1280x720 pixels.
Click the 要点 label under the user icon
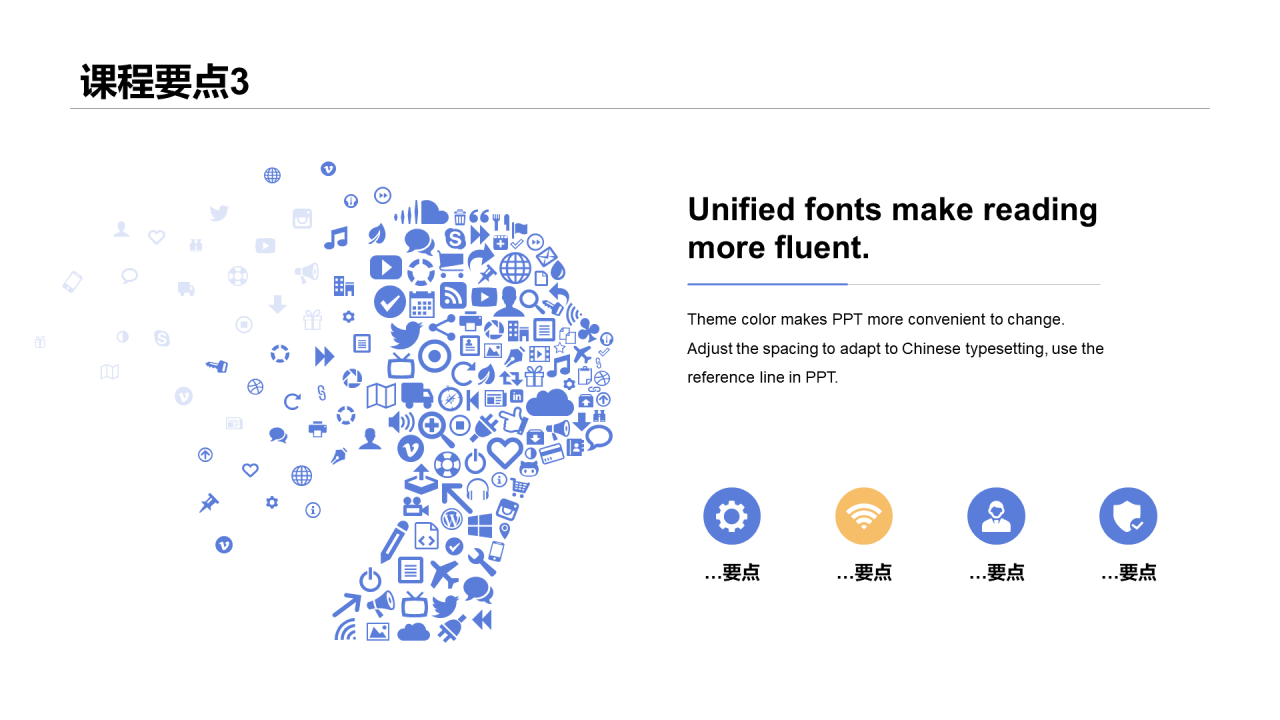point(996,572)
